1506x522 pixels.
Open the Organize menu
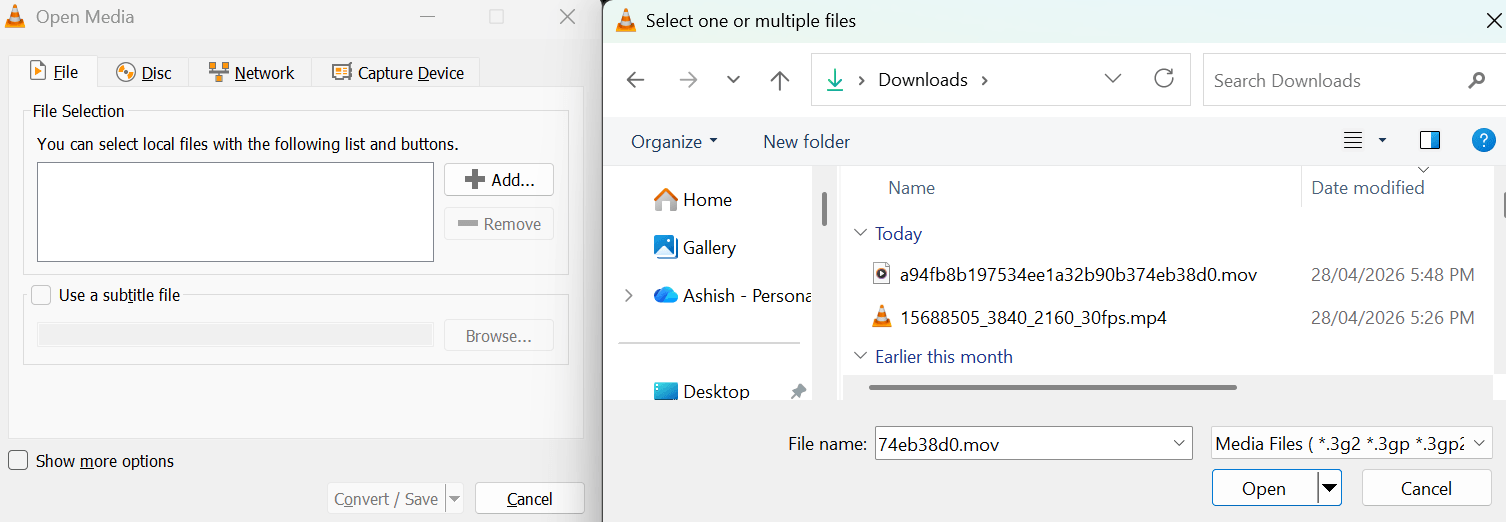click(x=674, y=141)
